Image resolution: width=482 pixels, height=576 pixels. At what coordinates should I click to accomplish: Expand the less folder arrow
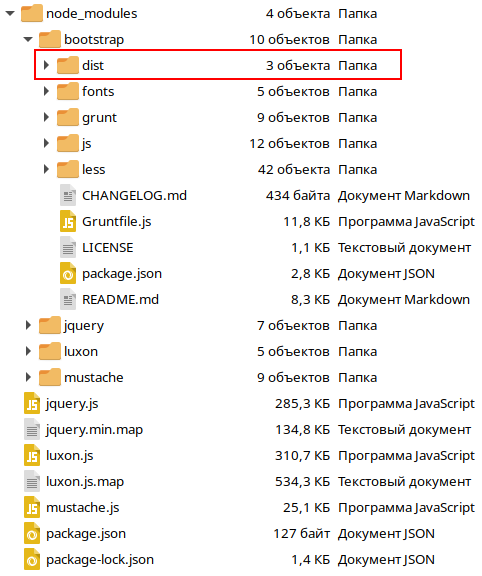tap(46, 169)
